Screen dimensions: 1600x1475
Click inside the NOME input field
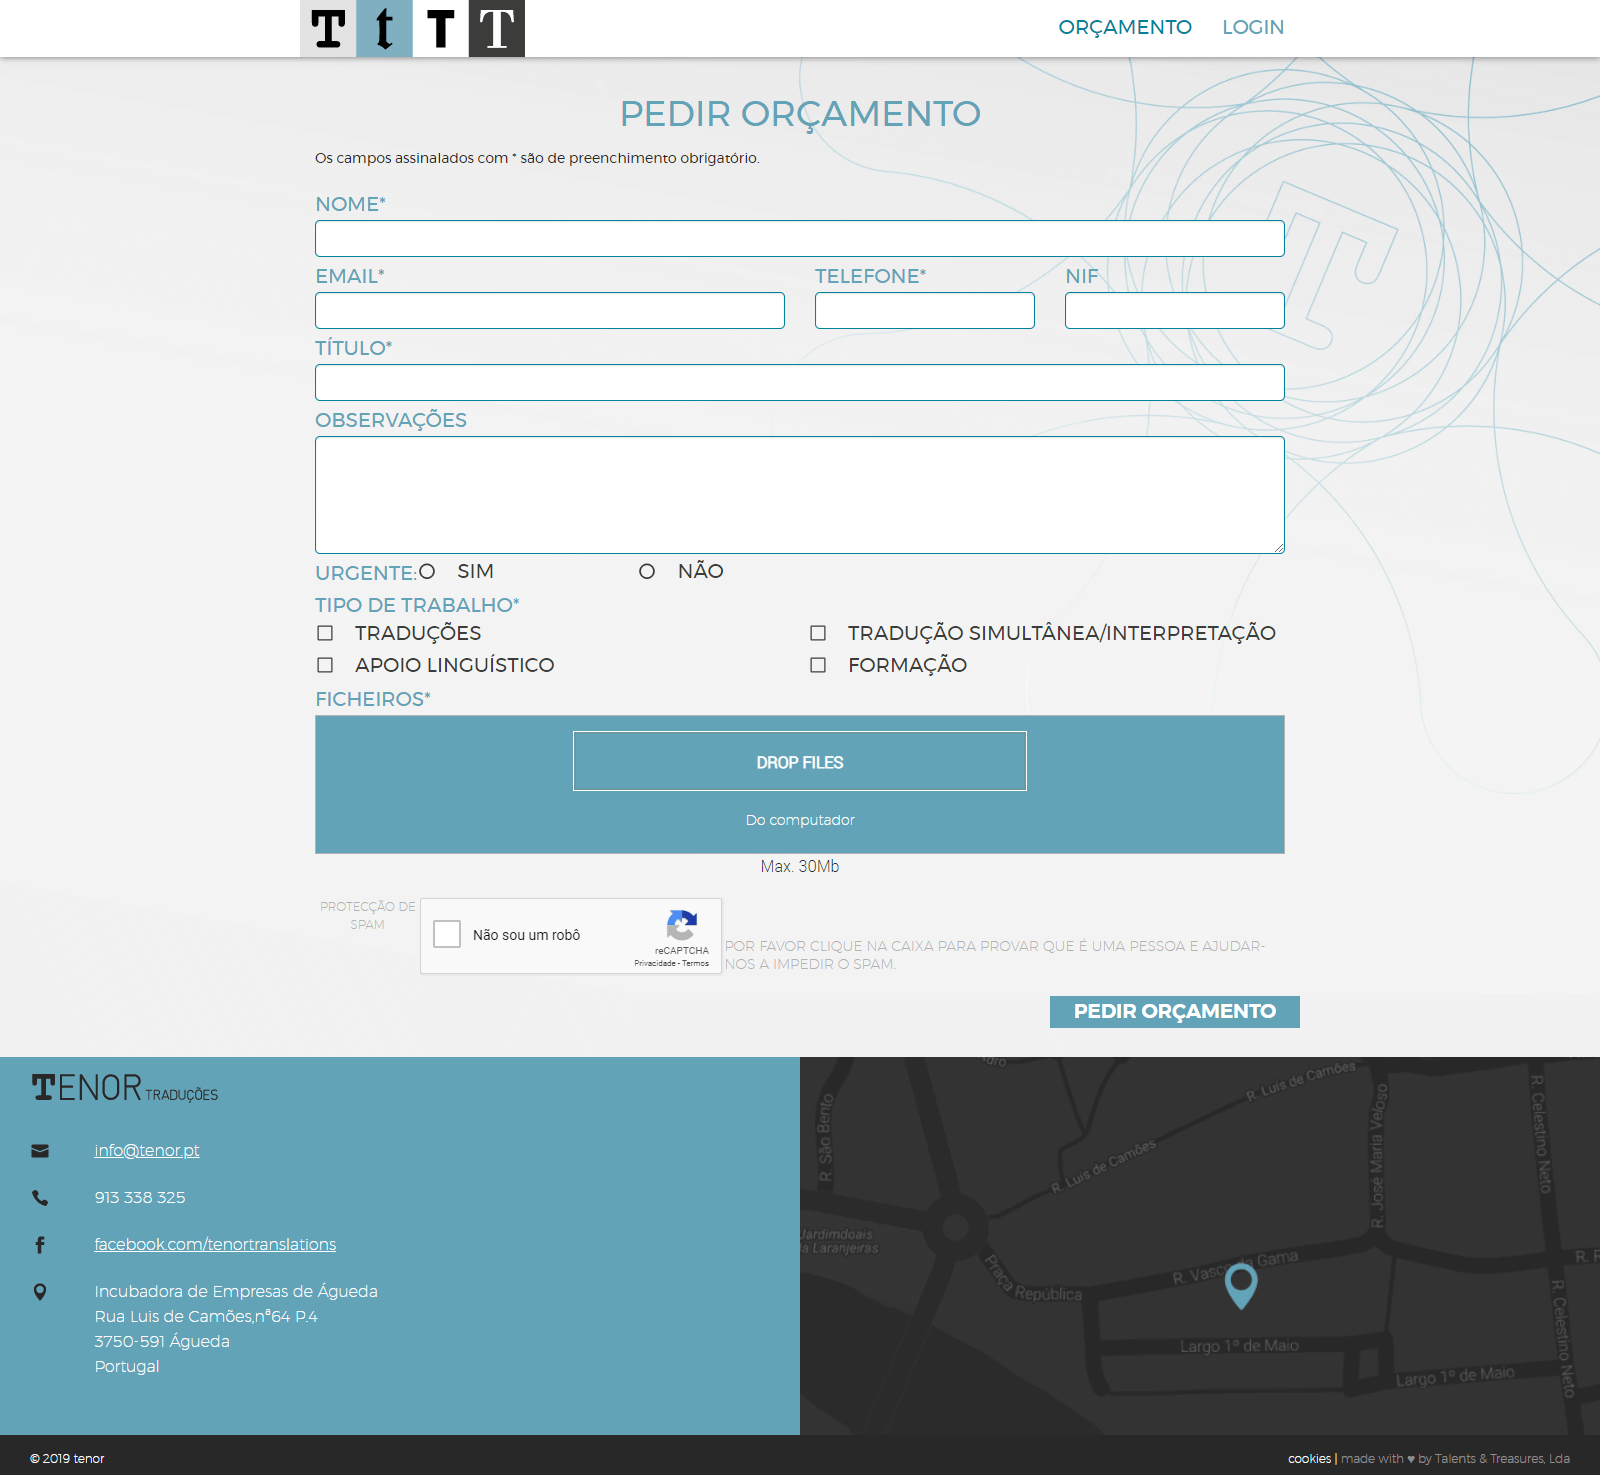tap(799, 238)
